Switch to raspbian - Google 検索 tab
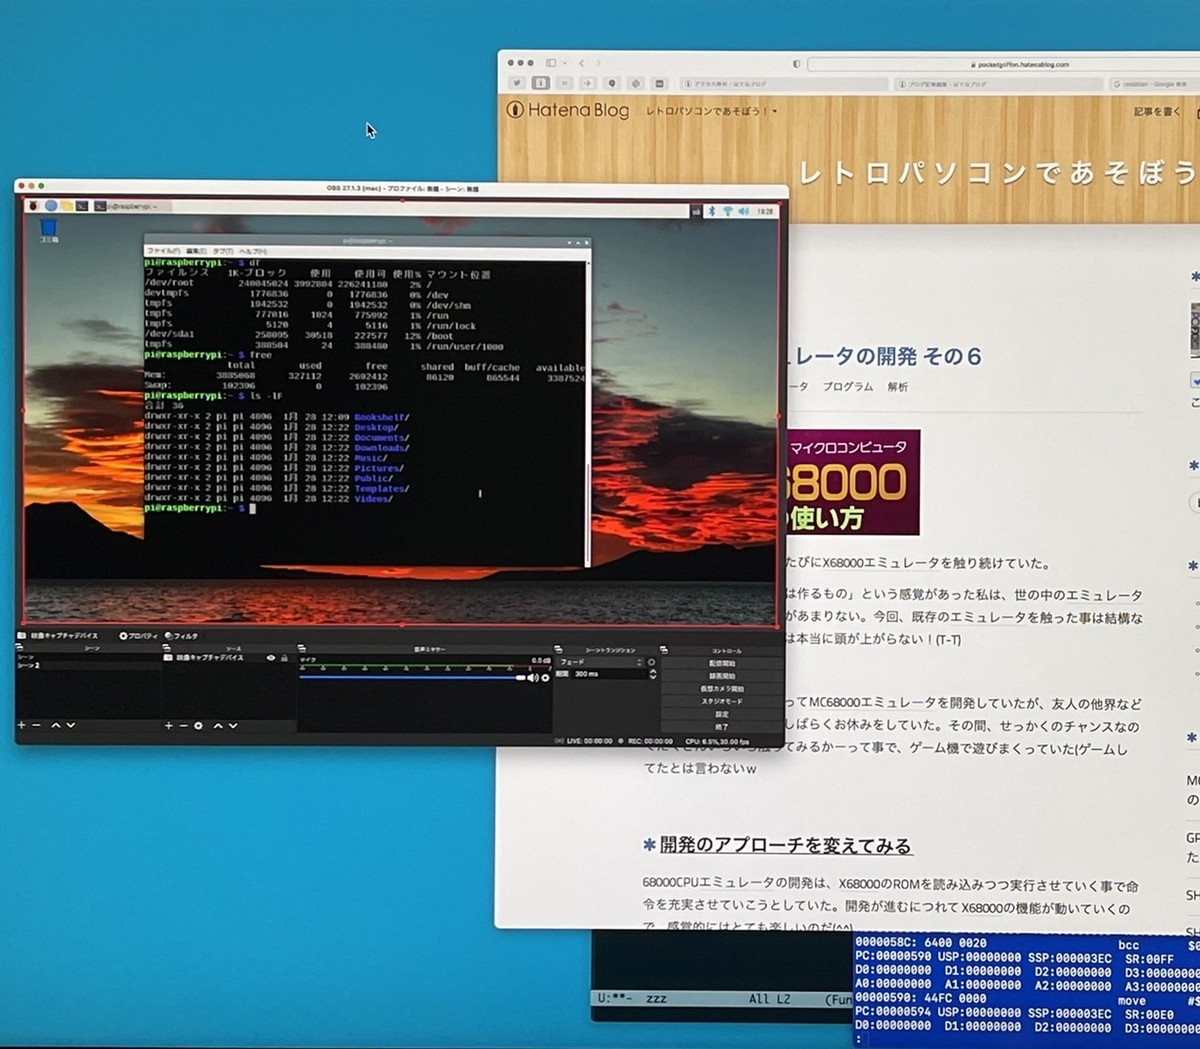 [x=1156, y=84]
